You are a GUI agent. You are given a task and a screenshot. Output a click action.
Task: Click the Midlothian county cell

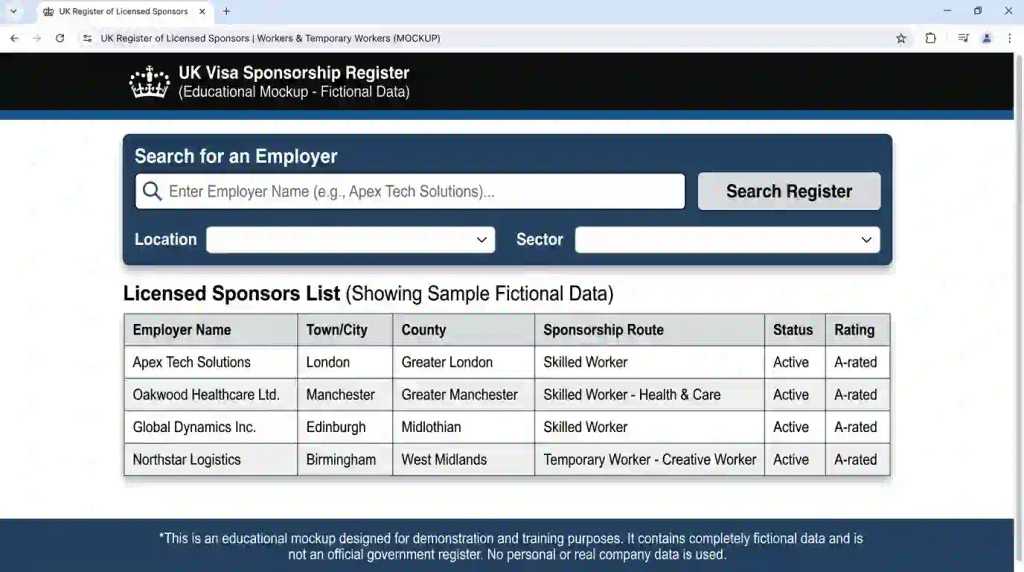coord(464,427)
